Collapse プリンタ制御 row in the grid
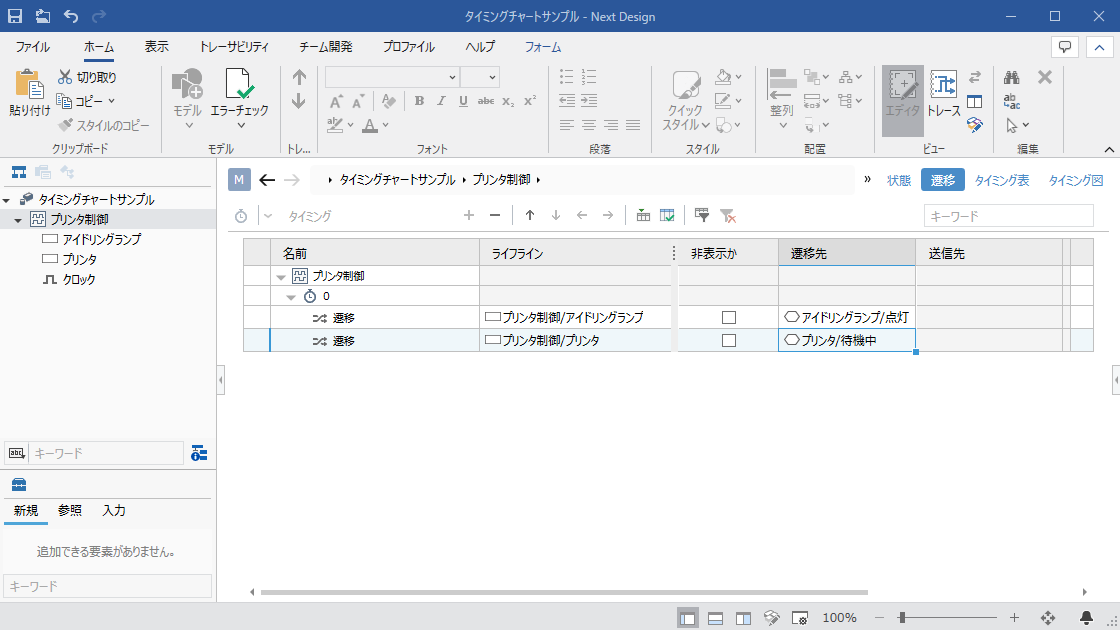Screen dimensions: 1120x630 click(x=281, y=276)
